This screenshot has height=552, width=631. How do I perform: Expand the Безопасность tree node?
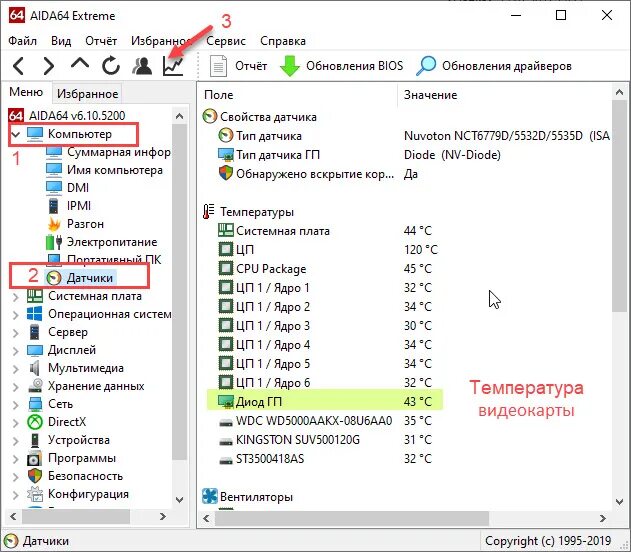pyautogui.click(x=16, y=476)
